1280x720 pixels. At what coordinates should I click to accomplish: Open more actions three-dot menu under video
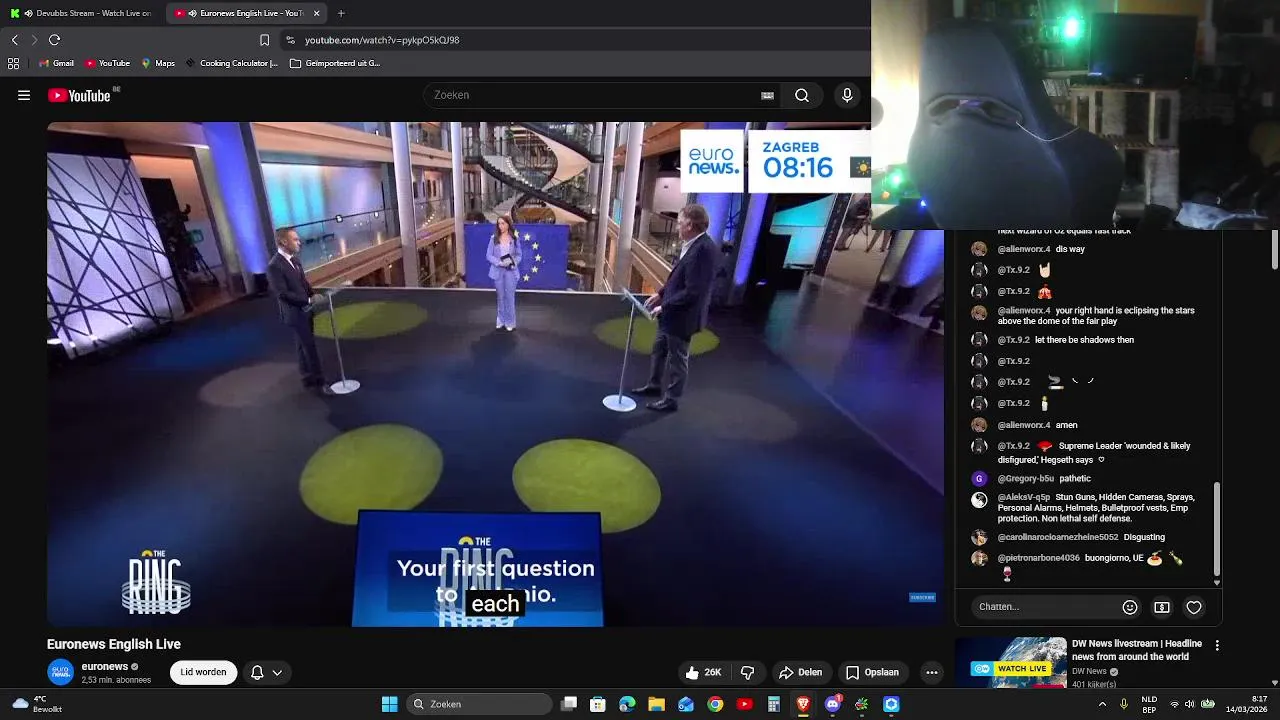(x=932, y=673)
